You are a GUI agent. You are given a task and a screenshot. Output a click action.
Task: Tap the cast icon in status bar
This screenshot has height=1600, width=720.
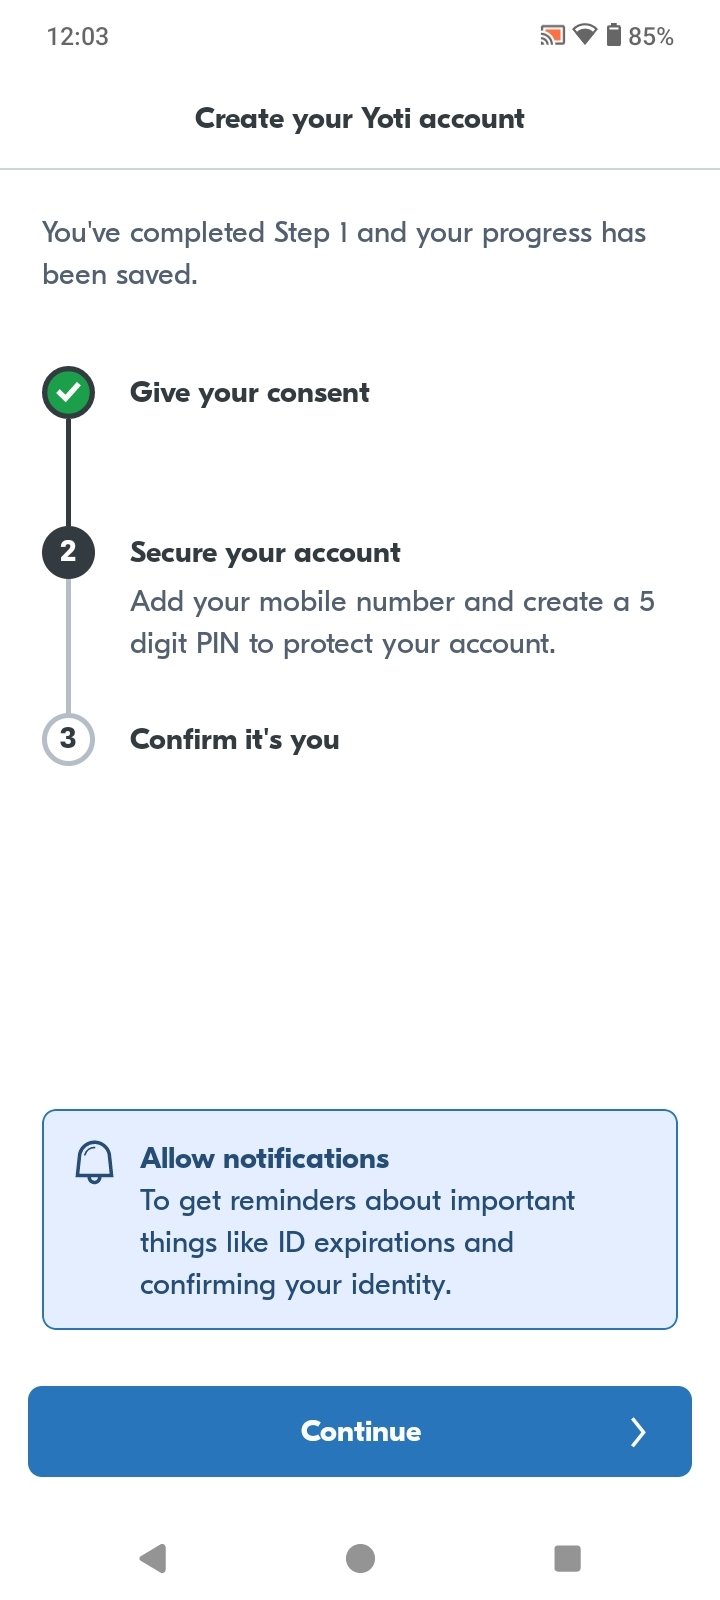tap(552, 37)
